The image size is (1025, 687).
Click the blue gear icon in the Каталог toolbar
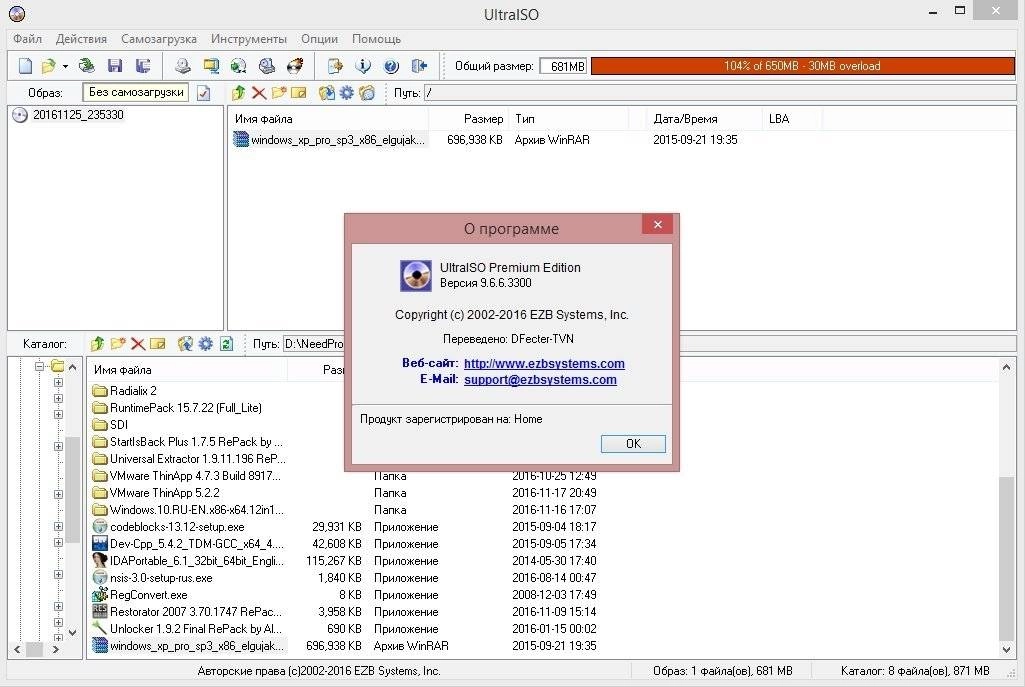click(205, 343)
